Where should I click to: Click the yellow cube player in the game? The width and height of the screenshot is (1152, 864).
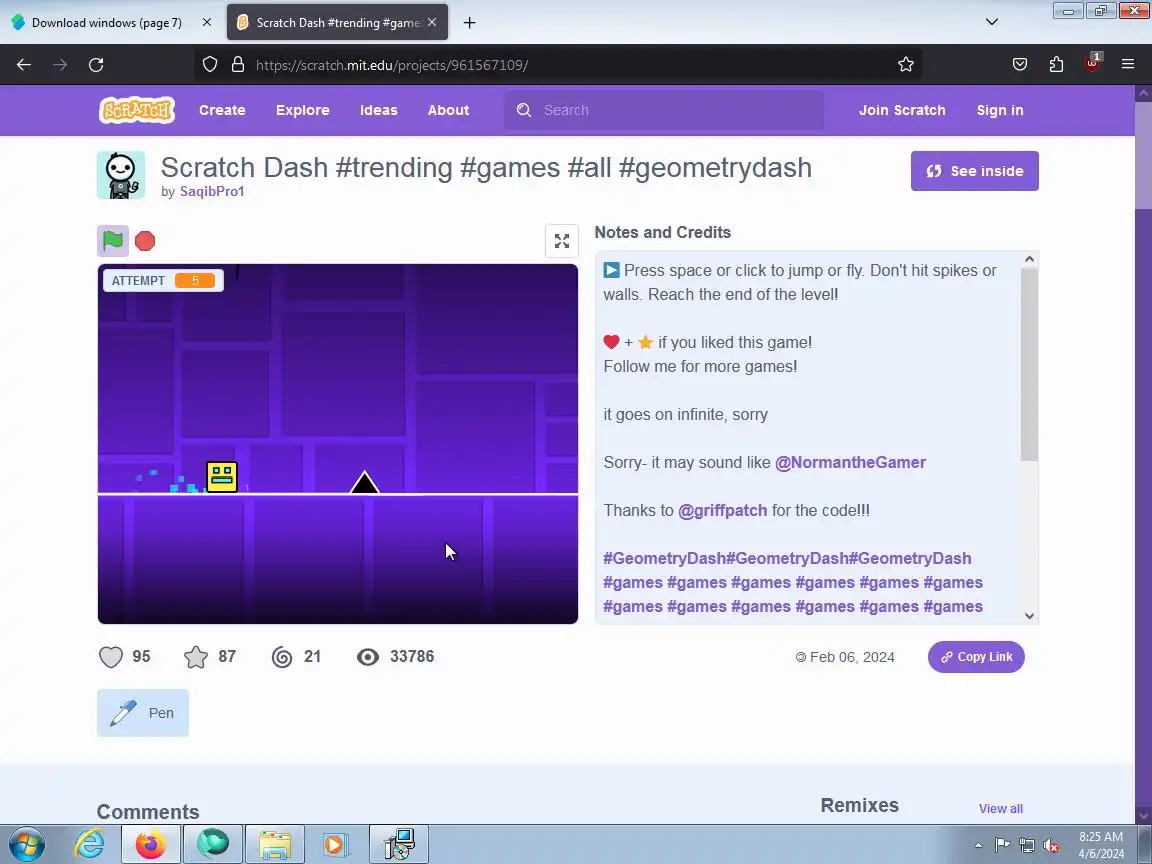(222, 477)
